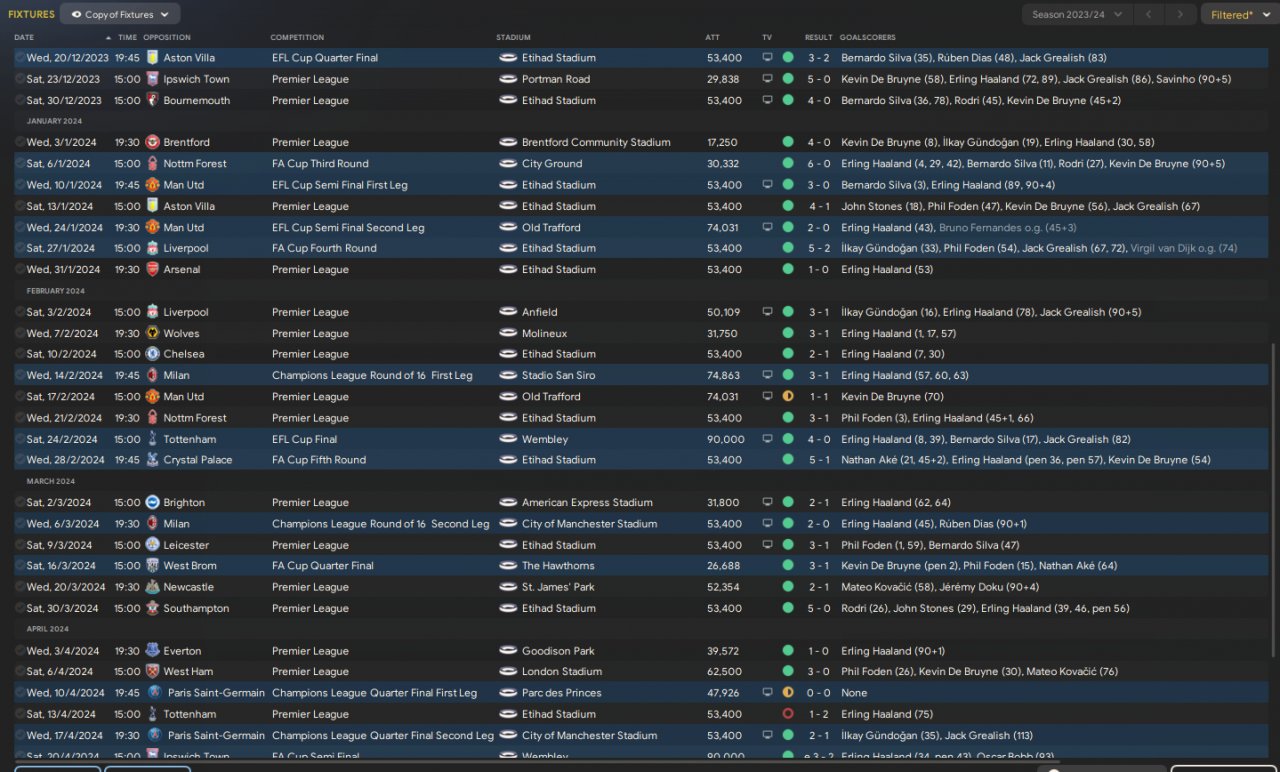Click the West Brom club badge
Screen dimensions: 1280x772
pos(153,566)
